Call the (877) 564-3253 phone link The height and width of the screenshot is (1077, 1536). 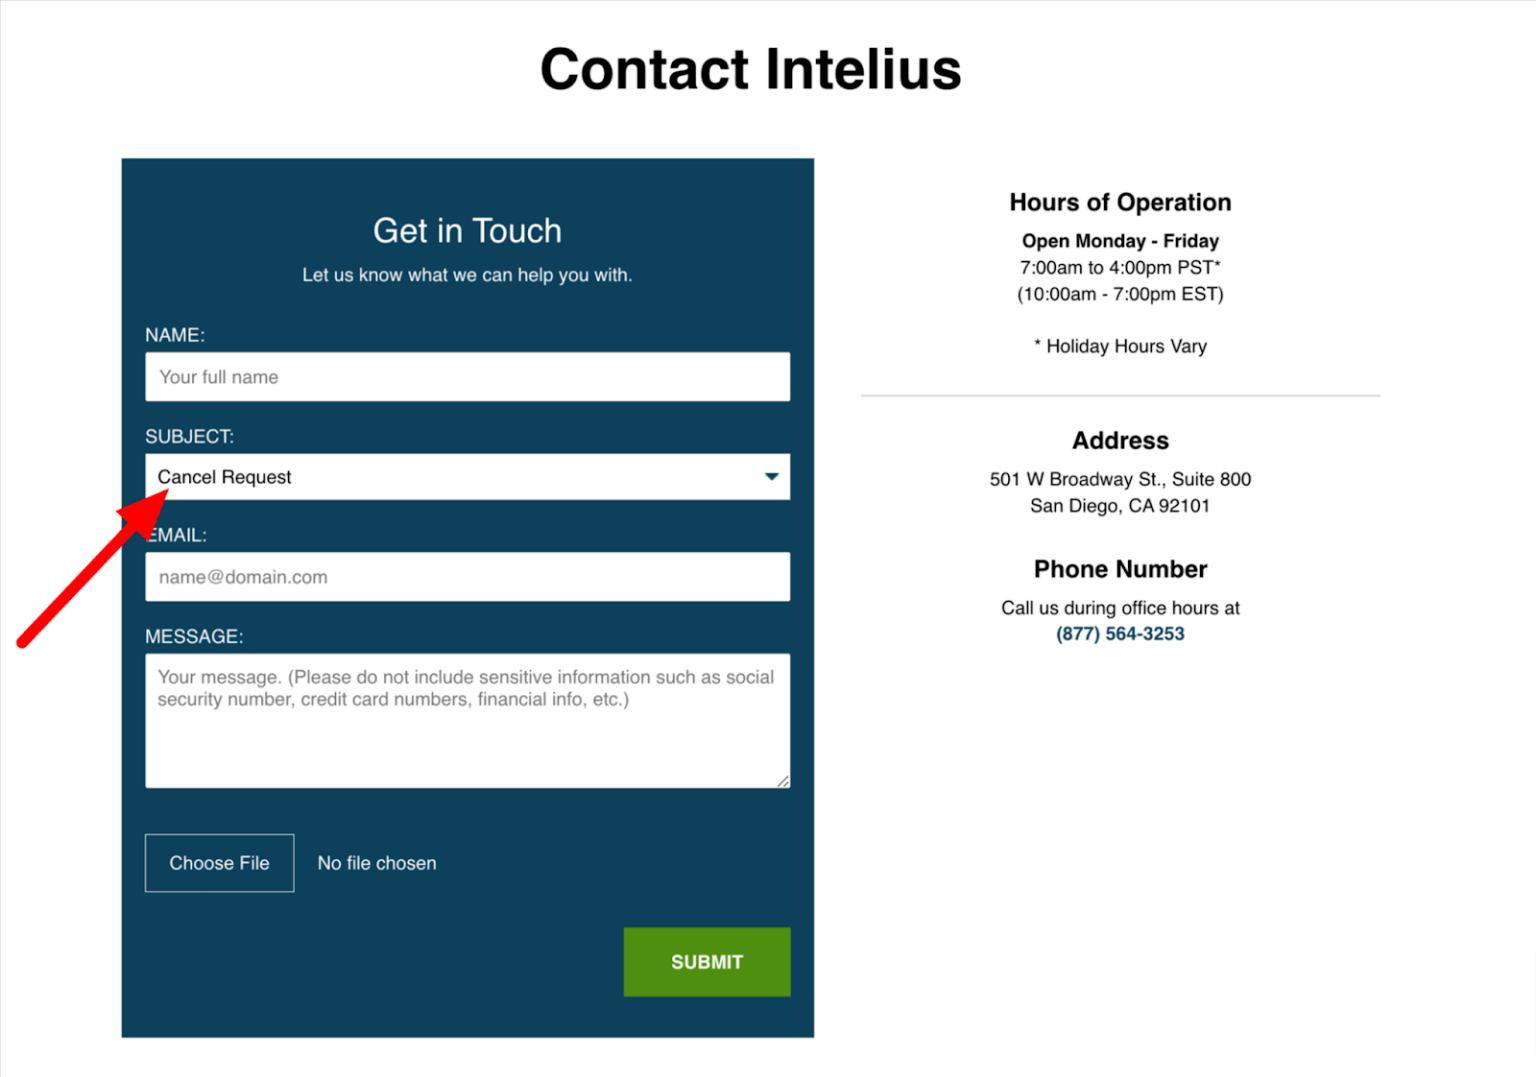[x=1119, y=633]
